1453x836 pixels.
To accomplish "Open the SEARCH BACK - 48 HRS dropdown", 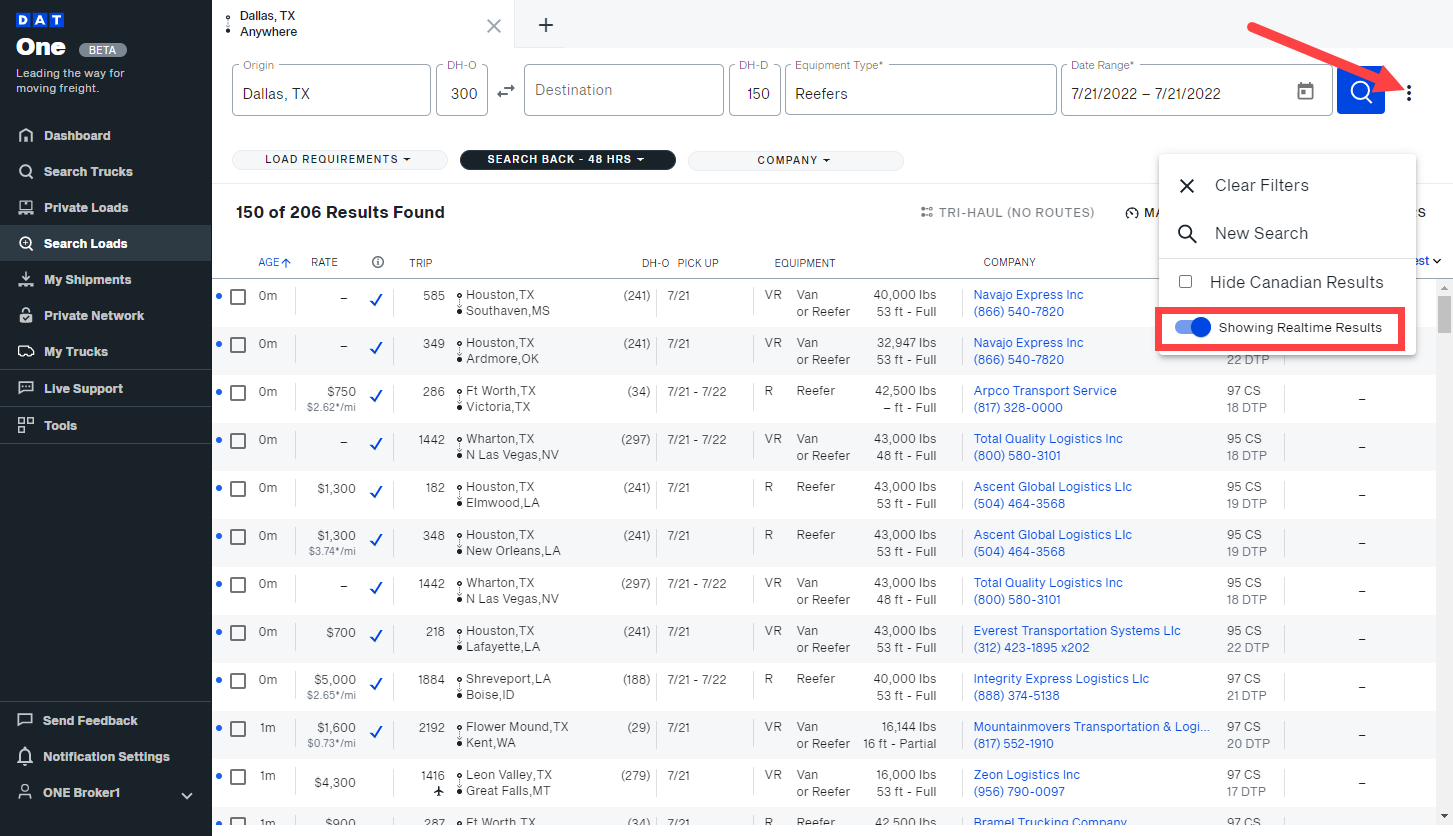I will 567,160.
